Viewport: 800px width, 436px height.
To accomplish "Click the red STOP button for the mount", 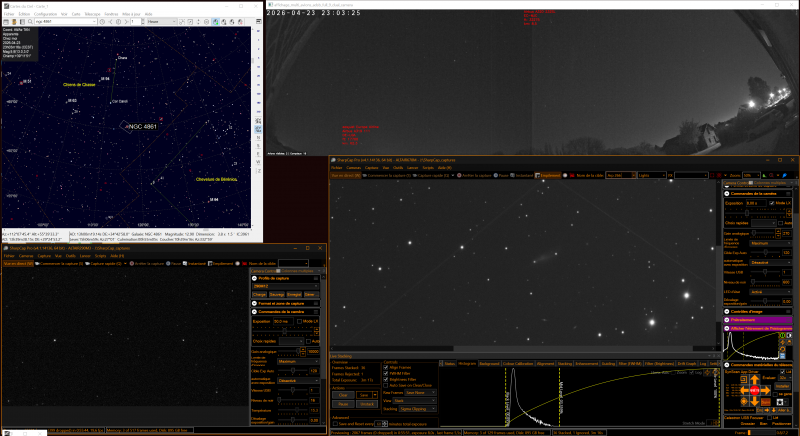I will [x=755, y=391].
